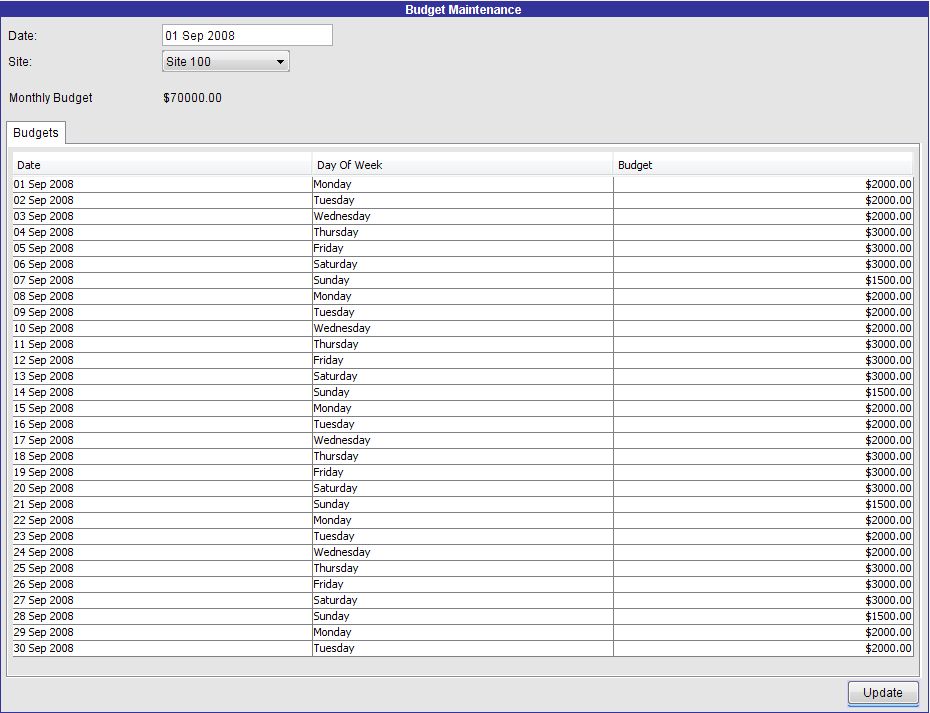Open the Site dropdown
This screenshot has width=930, height=713.
point(226,62)
